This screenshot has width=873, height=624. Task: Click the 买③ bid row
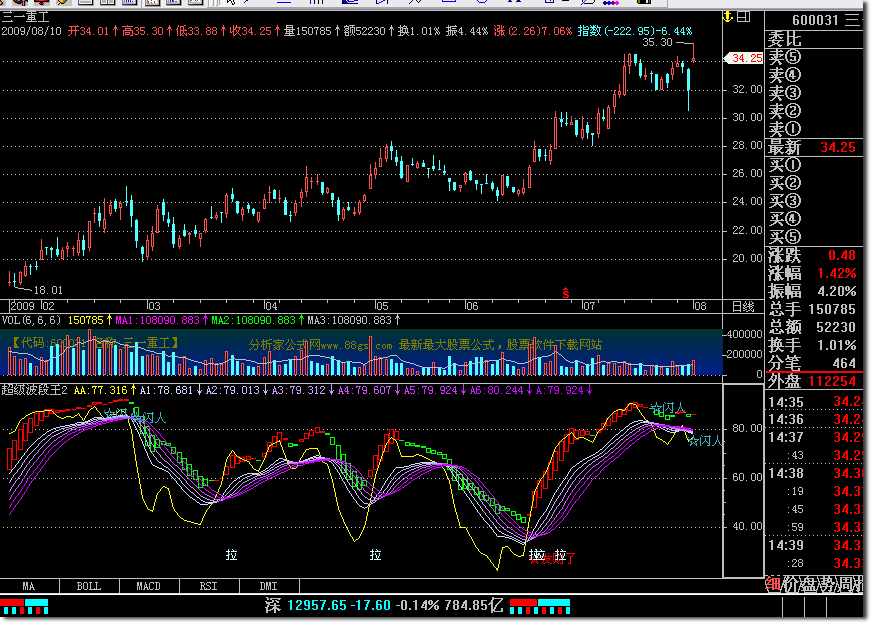pos(814,201)
